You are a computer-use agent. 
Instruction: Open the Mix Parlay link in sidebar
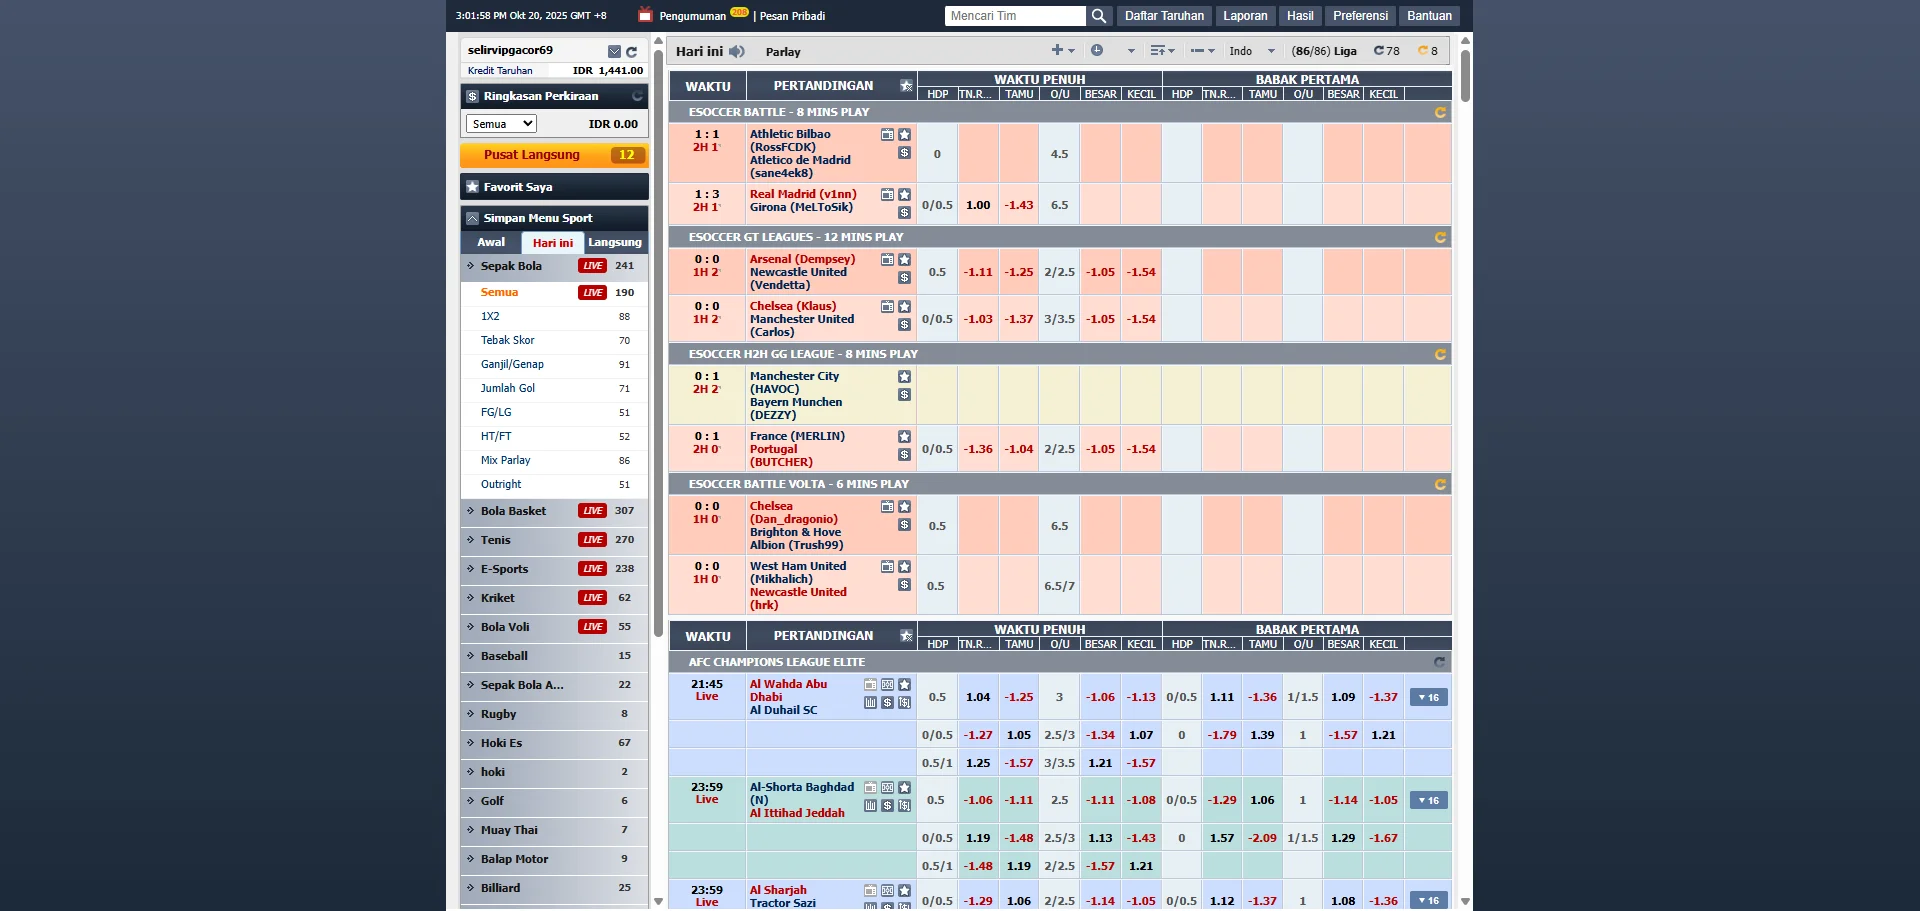tap(505, 461)
